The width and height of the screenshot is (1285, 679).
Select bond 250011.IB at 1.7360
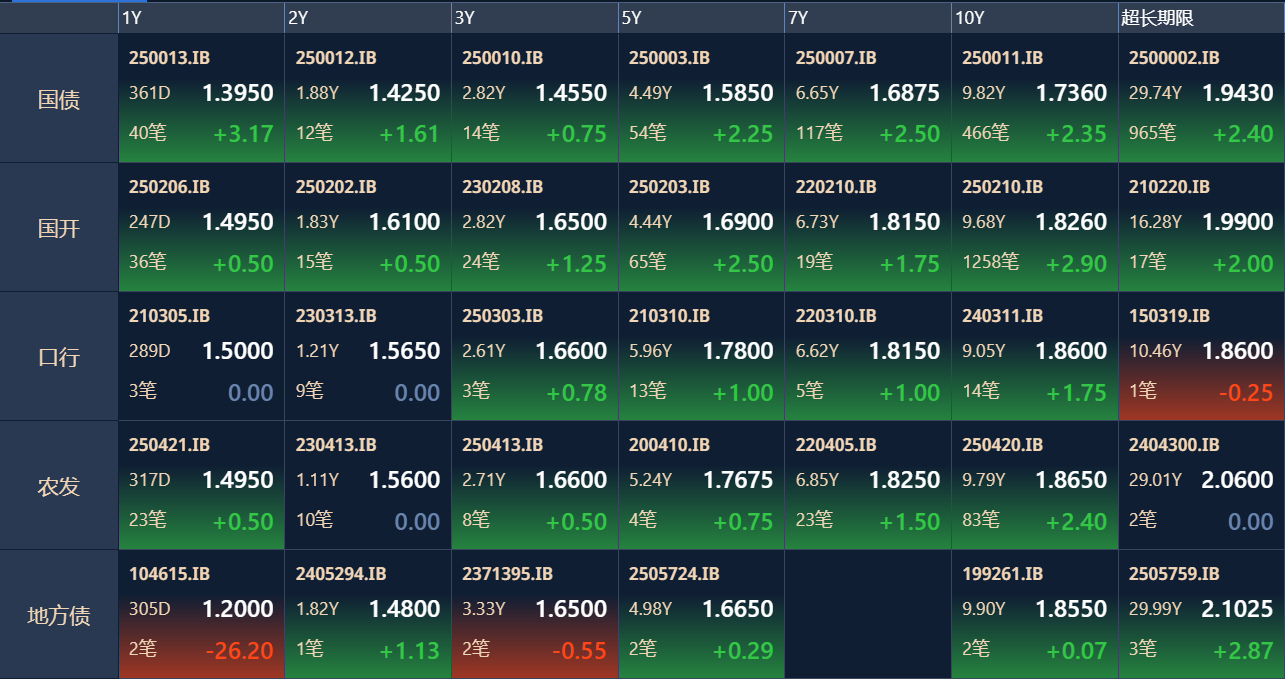click(x=1034, y=98)
